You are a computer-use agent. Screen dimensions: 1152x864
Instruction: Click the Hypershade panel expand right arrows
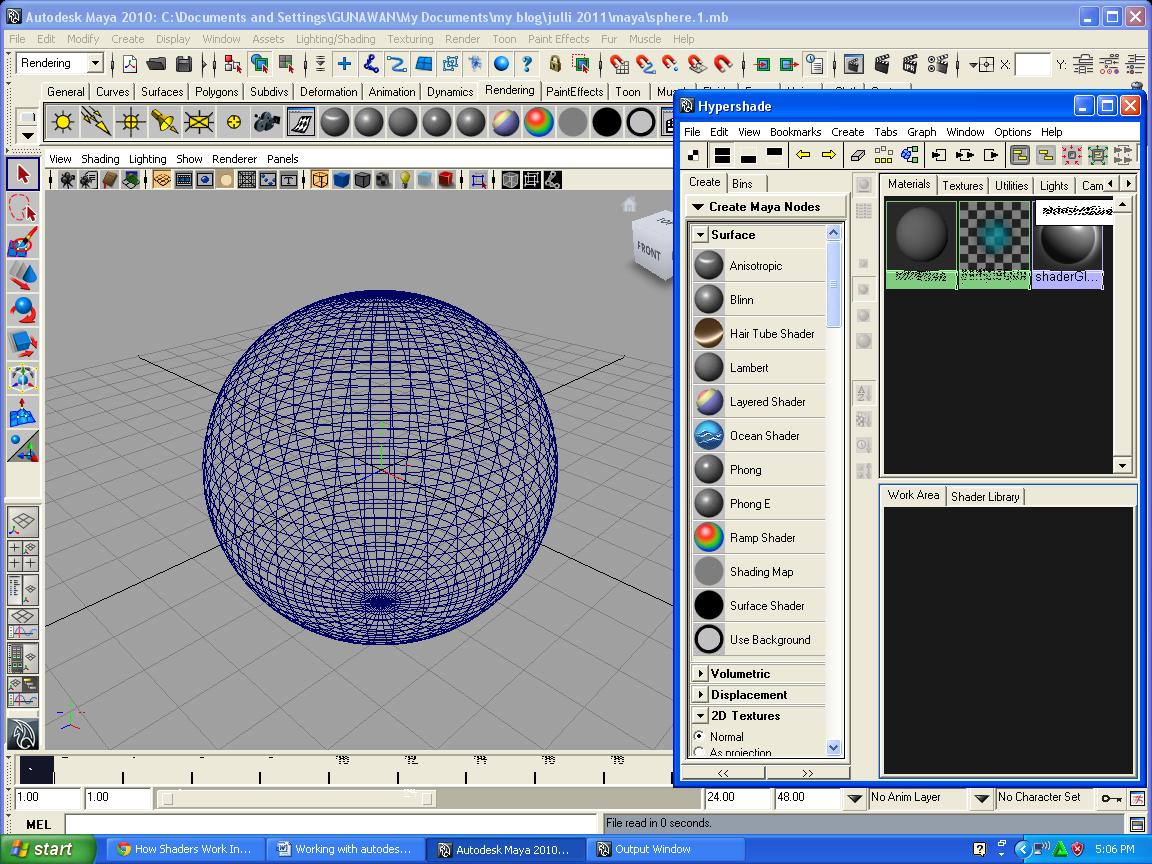[808, 773]
